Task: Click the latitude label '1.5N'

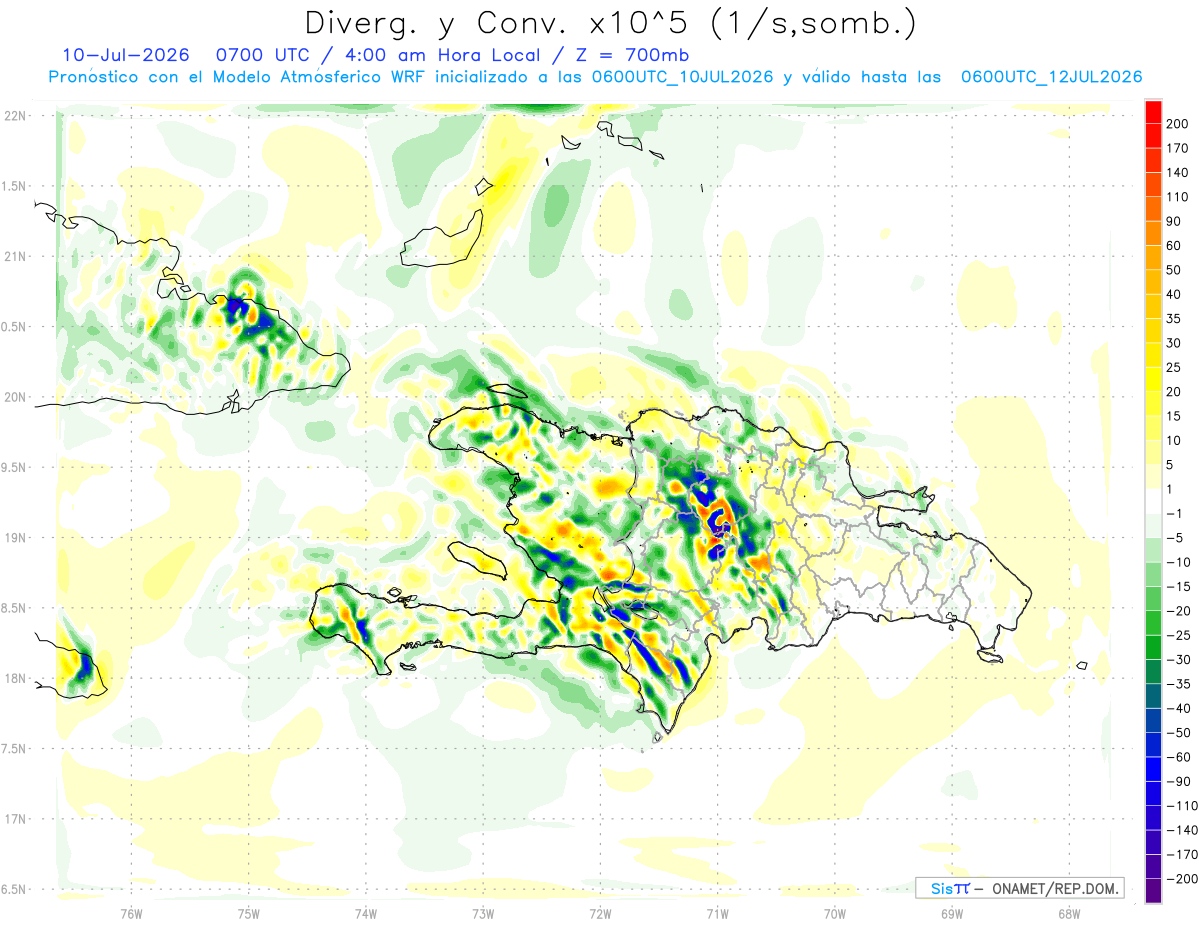Action: [x=13, y=186]
